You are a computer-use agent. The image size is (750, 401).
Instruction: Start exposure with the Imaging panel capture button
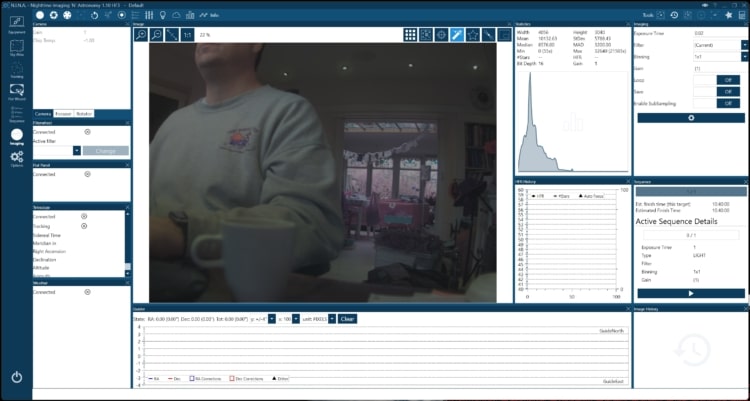click(691, 118)
